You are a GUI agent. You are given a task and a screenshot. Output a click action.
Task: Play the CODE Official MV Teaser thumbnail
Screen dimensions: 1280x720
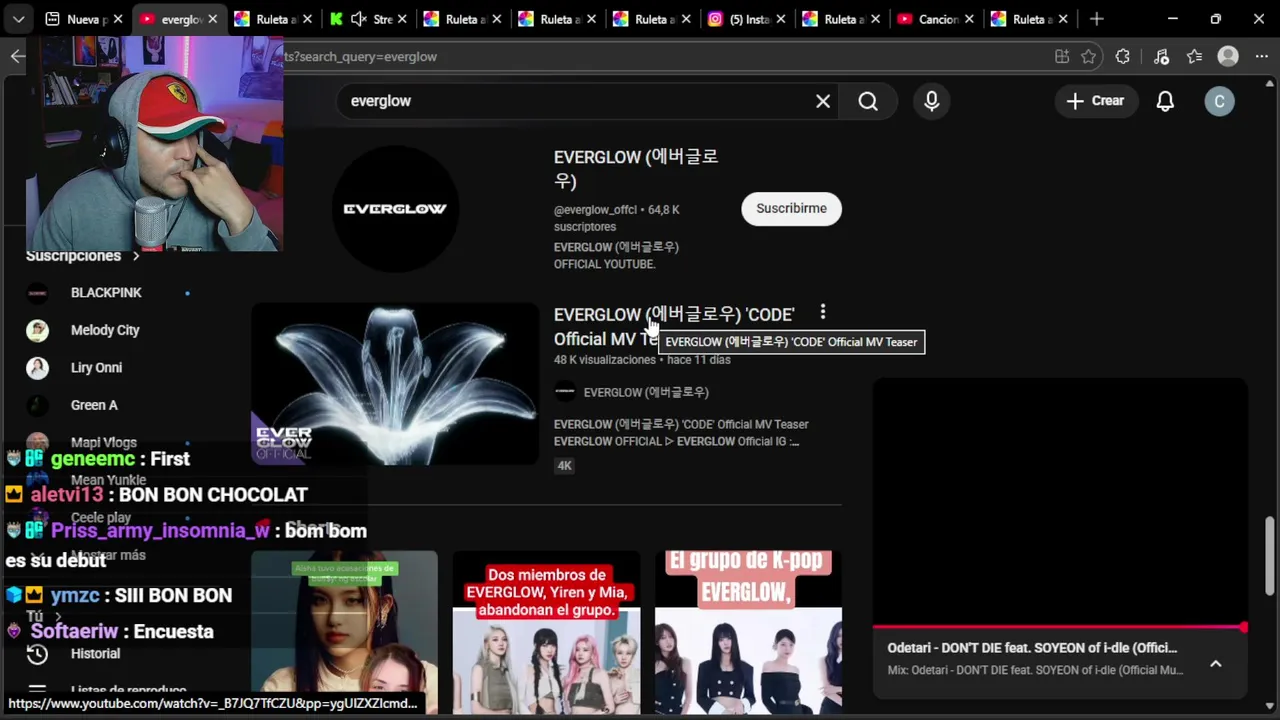(395, 384)
